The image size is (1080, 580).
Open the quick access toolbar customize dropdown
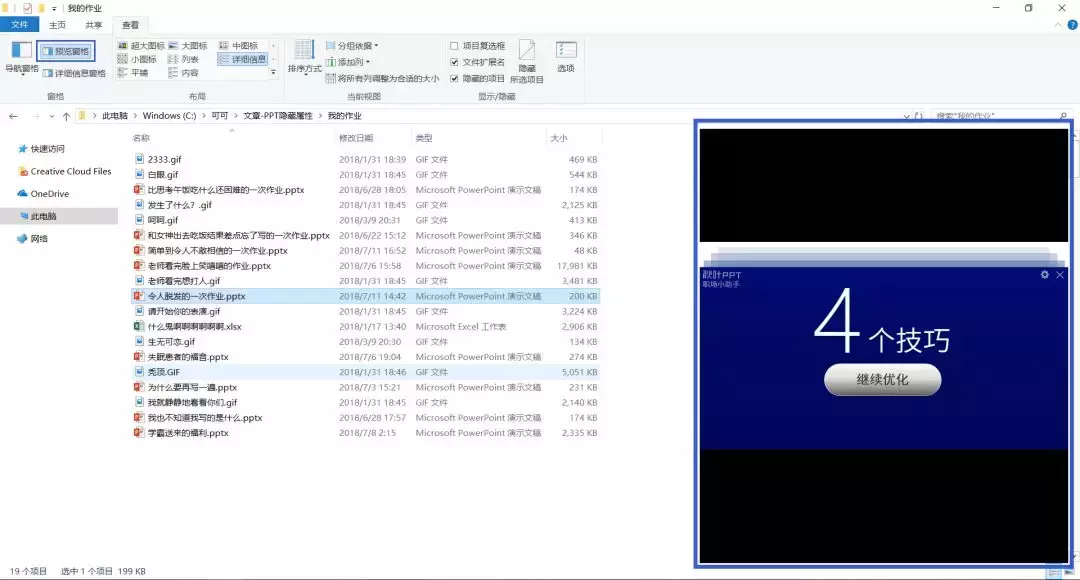coord(54,8)
